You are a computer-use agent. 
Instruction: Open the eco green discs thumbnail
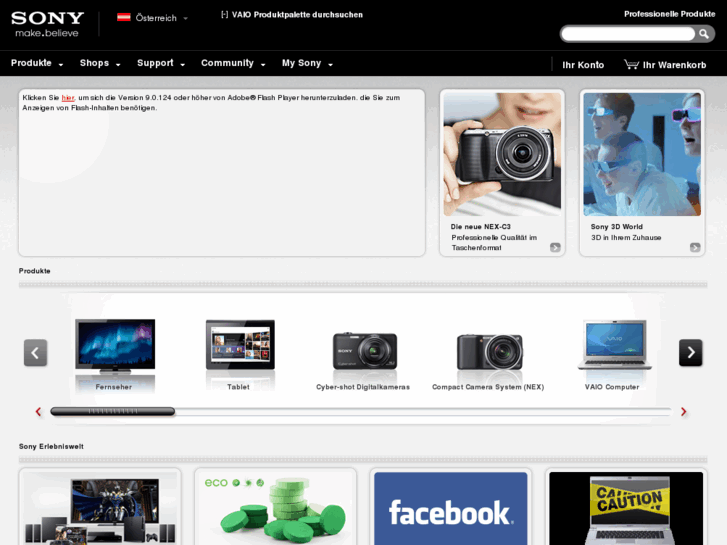(x=275, y=508)
